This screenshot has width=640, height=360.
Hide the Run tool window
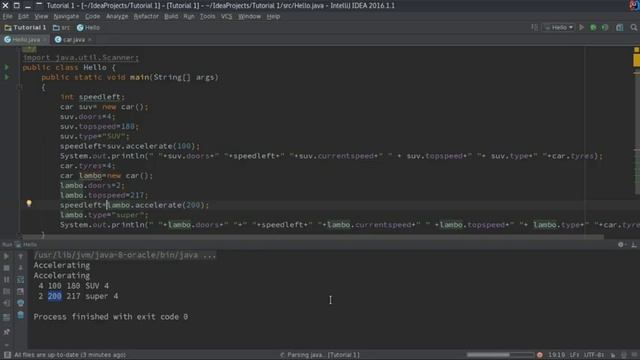click(x=633, y=244)
